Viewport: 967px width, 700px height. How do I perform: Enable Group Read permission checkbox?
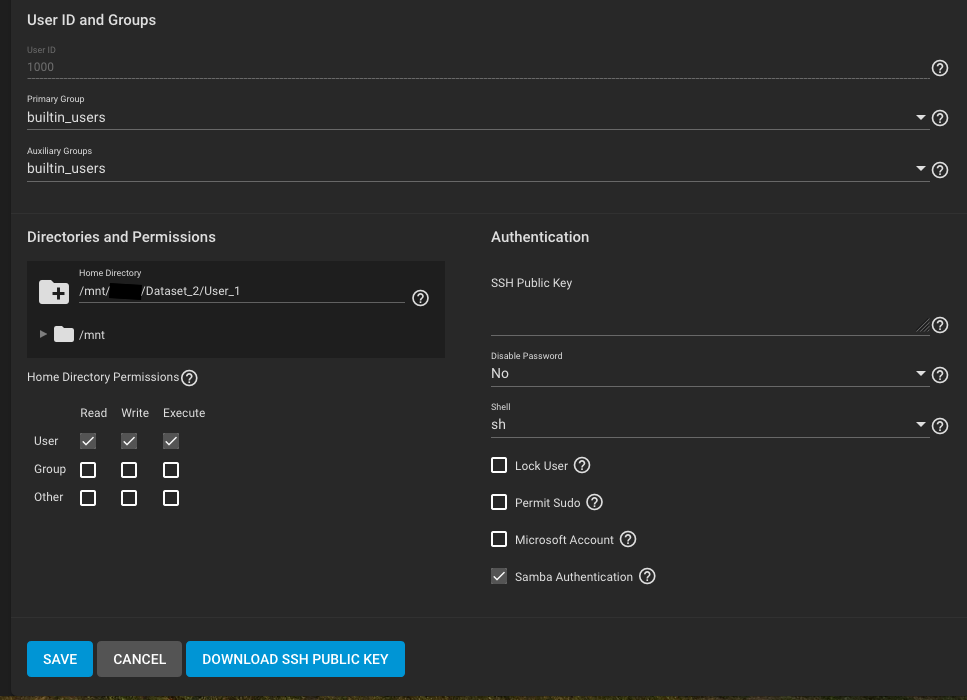click(88, 470)
